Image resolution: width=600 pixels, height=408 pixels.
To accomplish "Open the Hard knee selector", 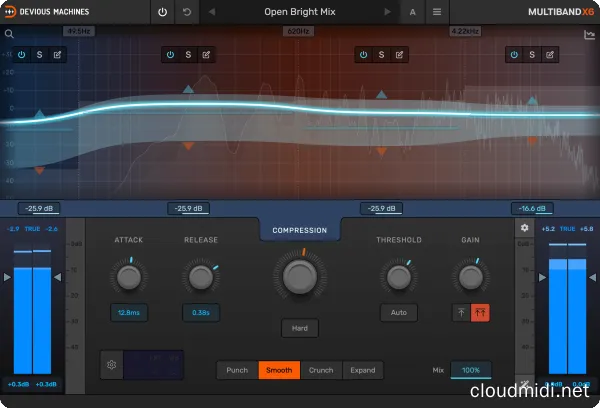I will 299,328.
